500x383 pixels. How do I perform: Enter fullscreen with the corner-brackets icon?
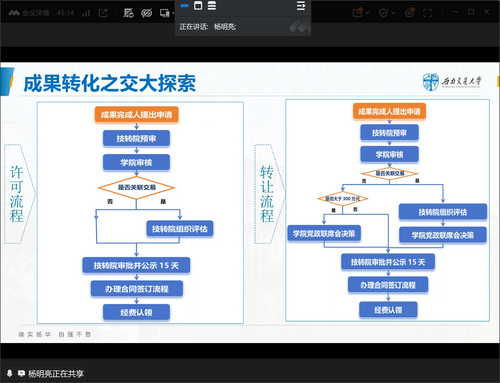427,13
